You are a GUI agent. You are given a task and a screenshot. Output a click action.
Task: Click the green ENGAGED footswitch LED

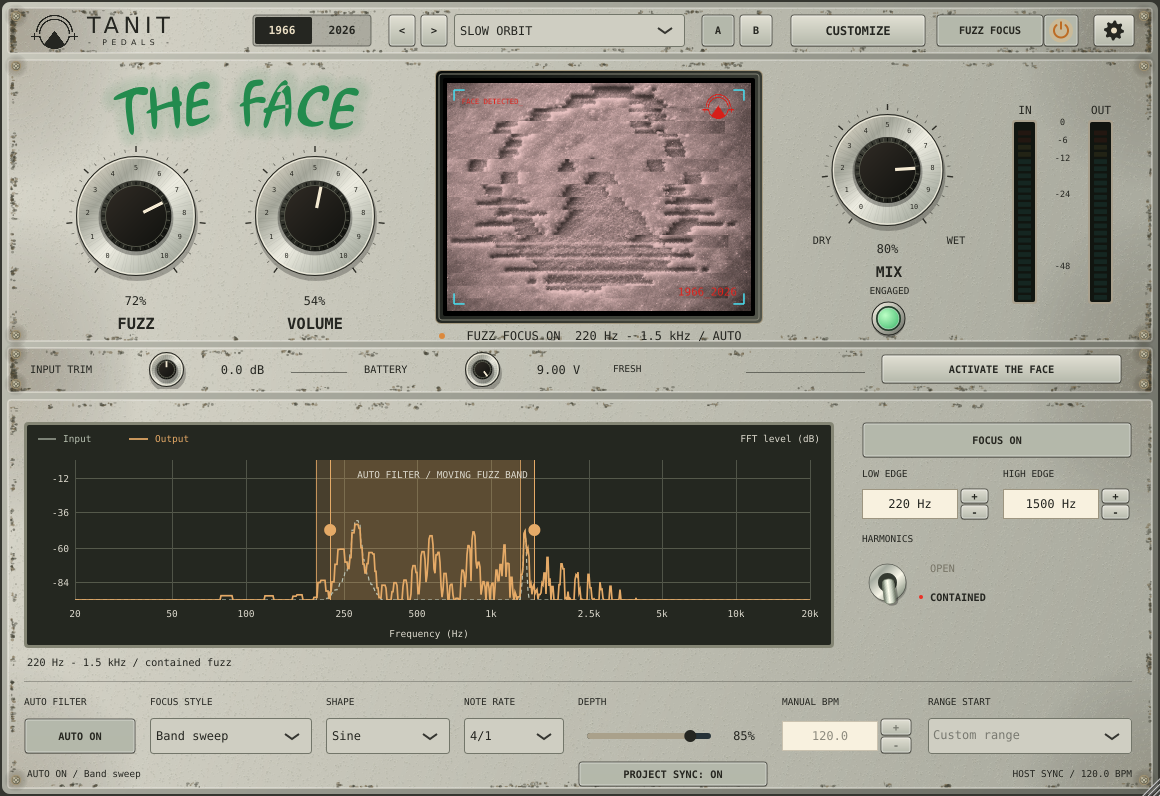pos(888,319)
